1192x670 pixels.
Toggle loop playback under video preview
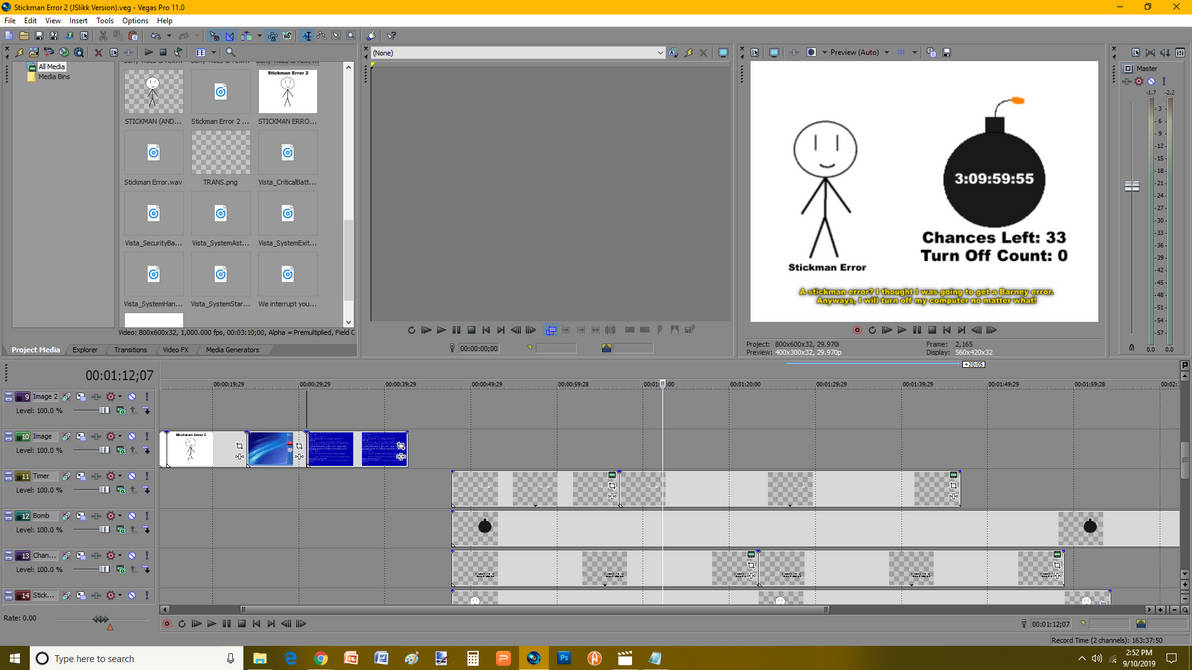pyautogui.click(x=872, y=330)
